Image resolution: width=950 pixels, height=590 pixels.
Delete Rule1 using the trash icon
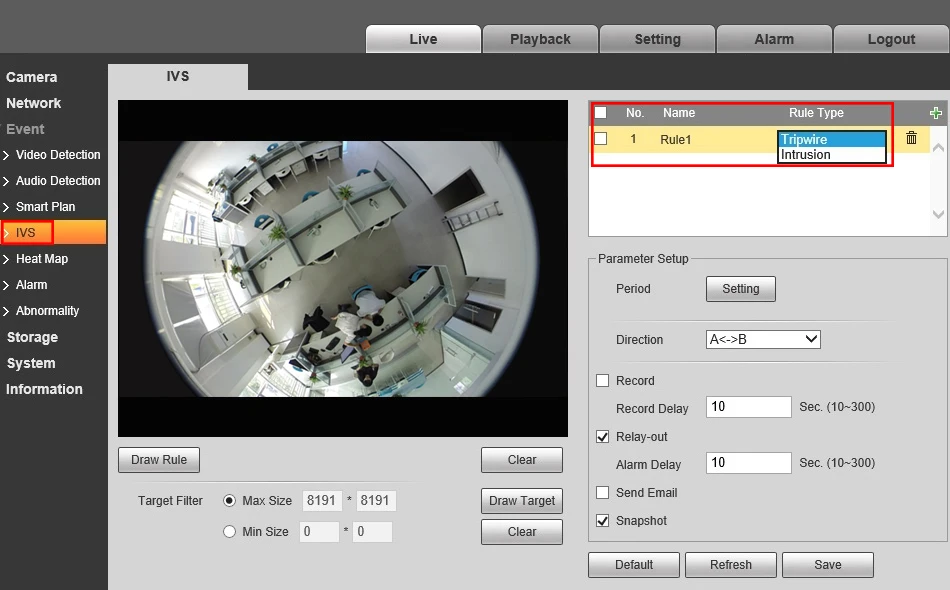[911, 138]
